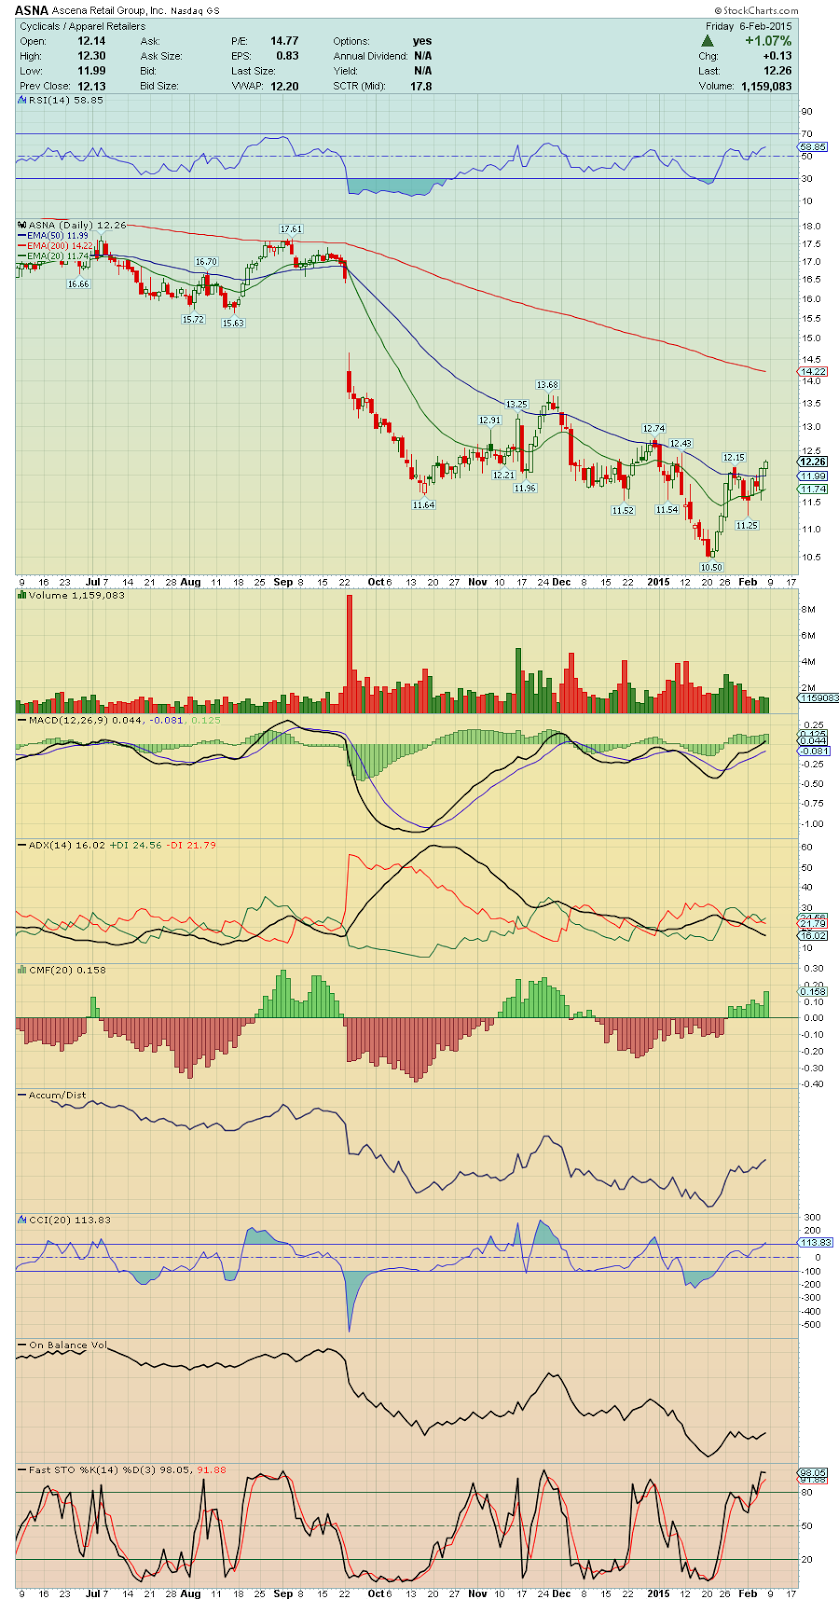Click the 14.22 EMA axis value tag
This screenshot has height=1600, width=839.
tap(813, 371)
